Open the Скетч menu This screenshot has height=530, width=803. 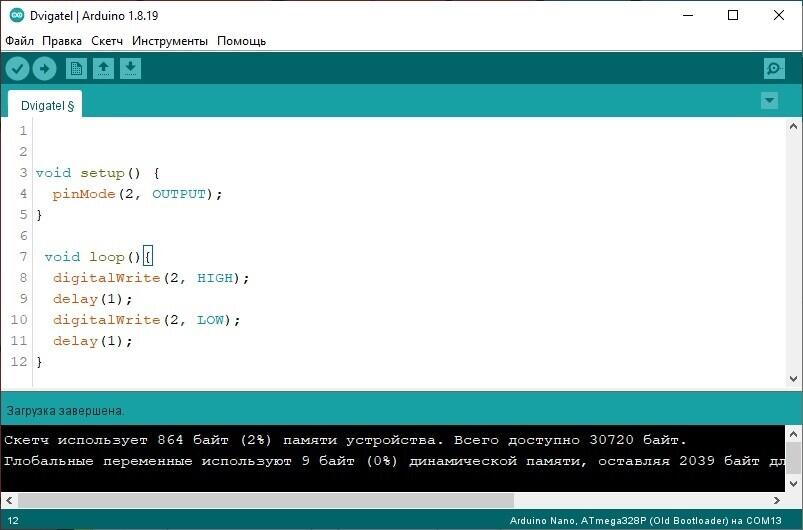point(107,41)
